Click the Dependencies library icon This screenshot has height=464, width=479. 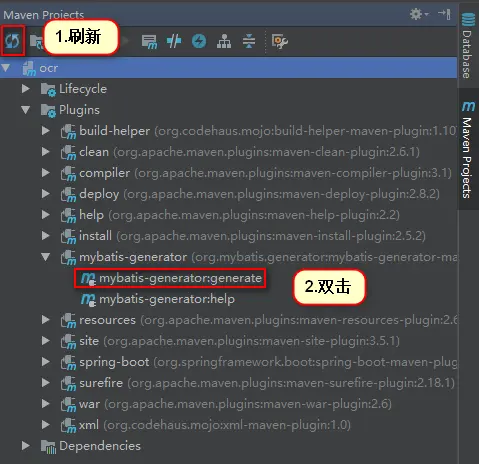(x=48, y=446)
